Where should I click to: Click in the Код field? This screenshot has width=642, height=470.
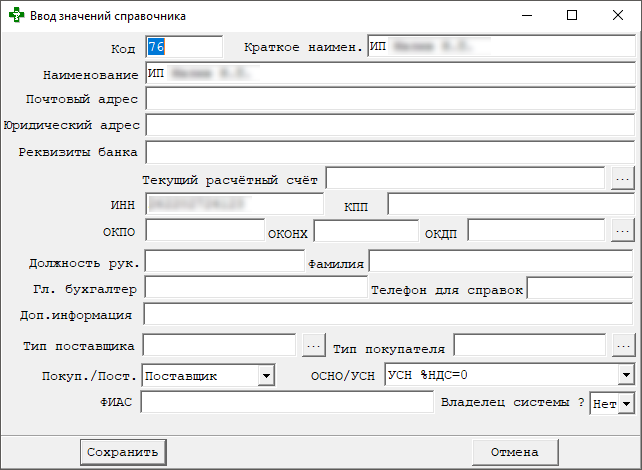pyautogui.click(x=184, y=47)
